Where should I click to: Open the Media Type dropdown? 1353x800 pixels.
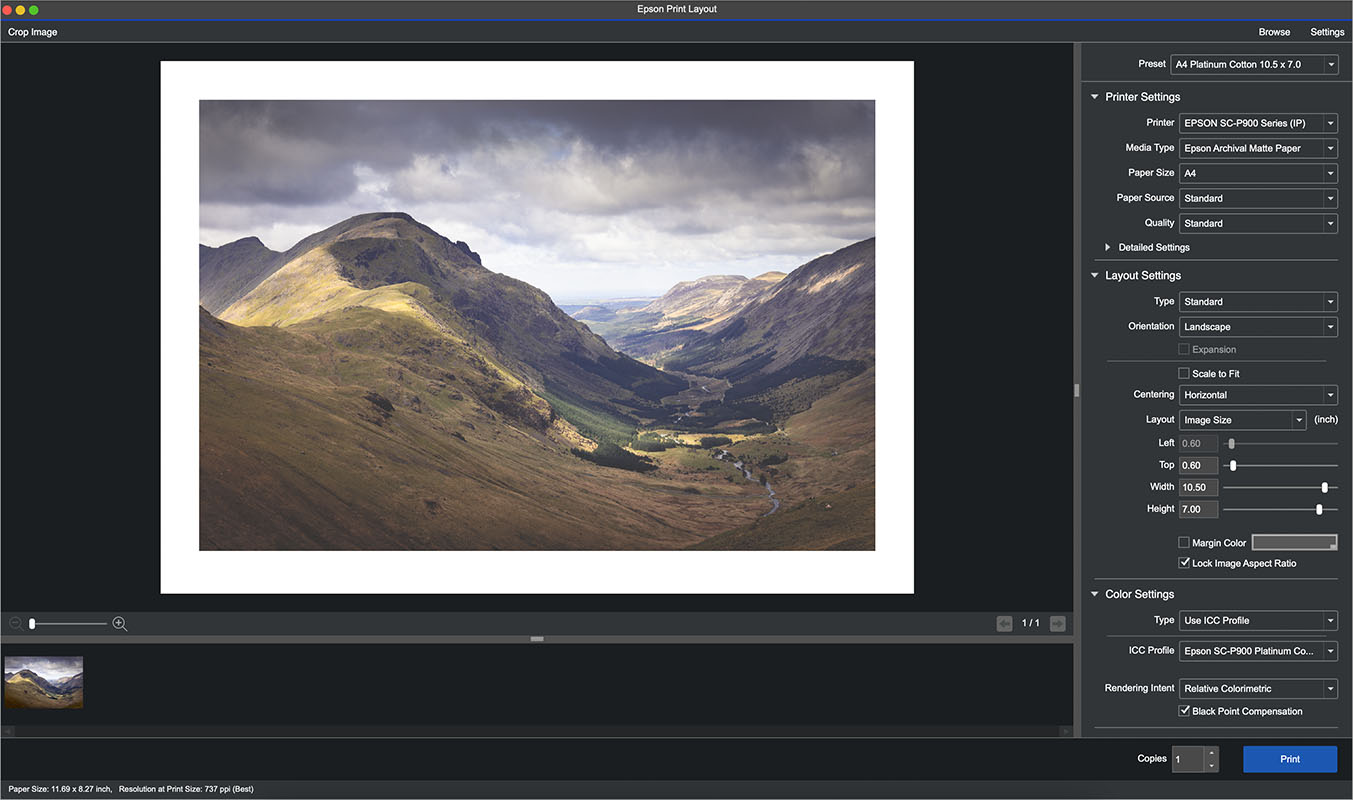pos(1258,148)
